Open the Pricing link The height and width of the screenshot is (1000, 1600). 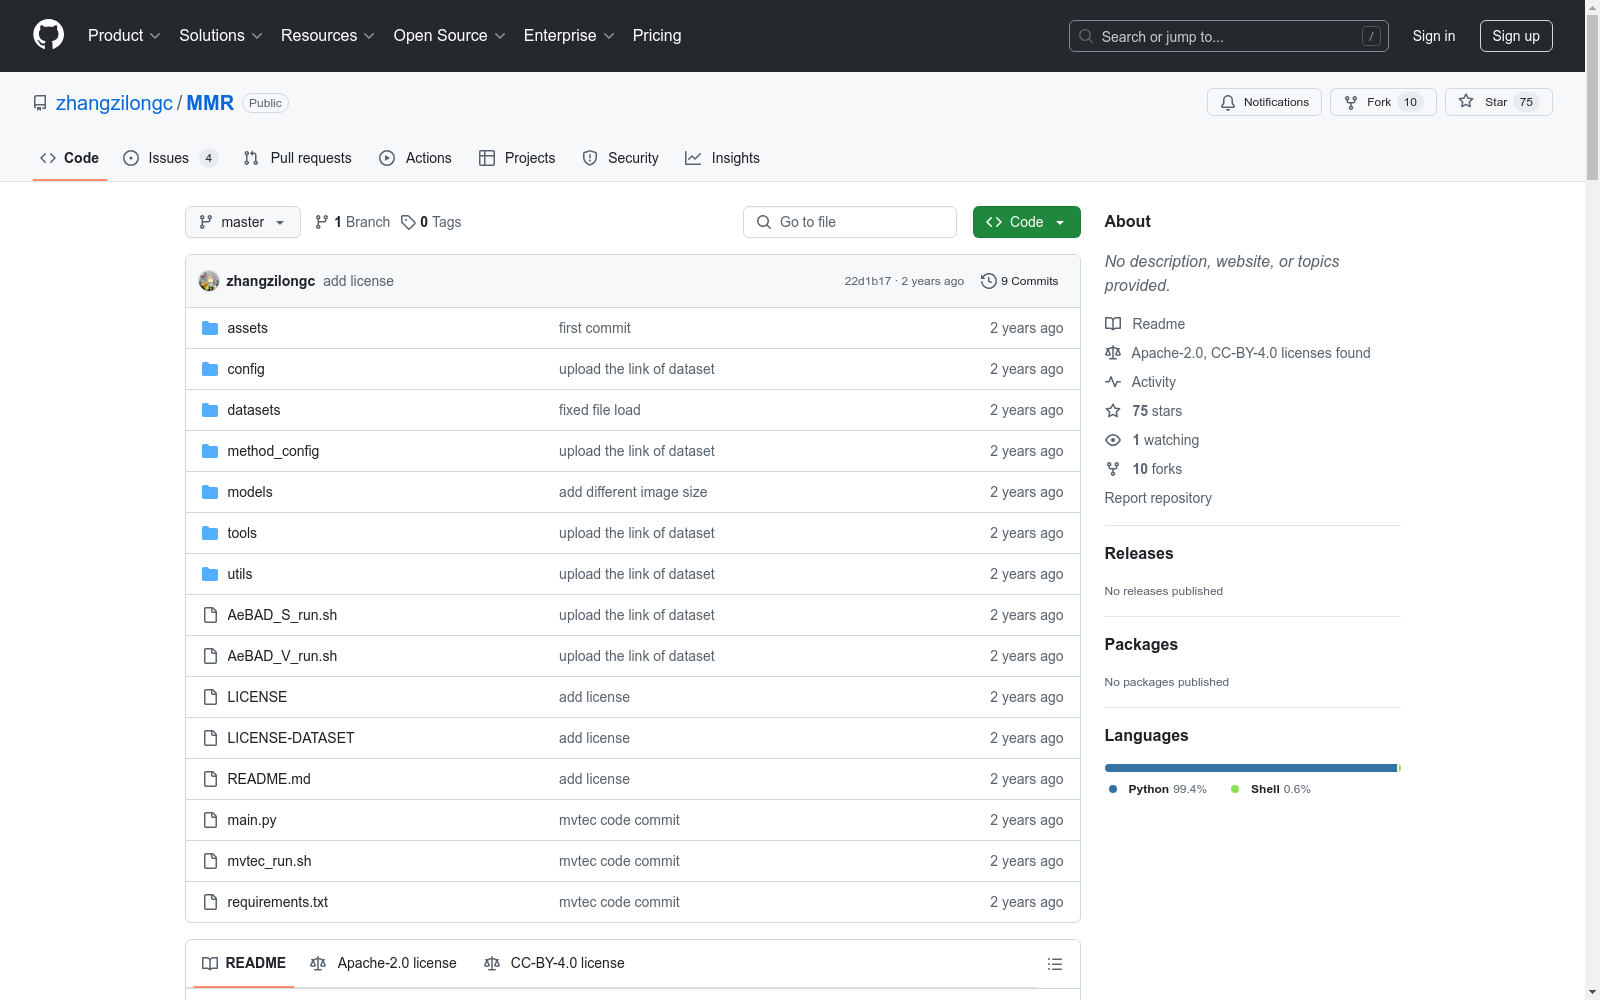(x=657, y=35)
